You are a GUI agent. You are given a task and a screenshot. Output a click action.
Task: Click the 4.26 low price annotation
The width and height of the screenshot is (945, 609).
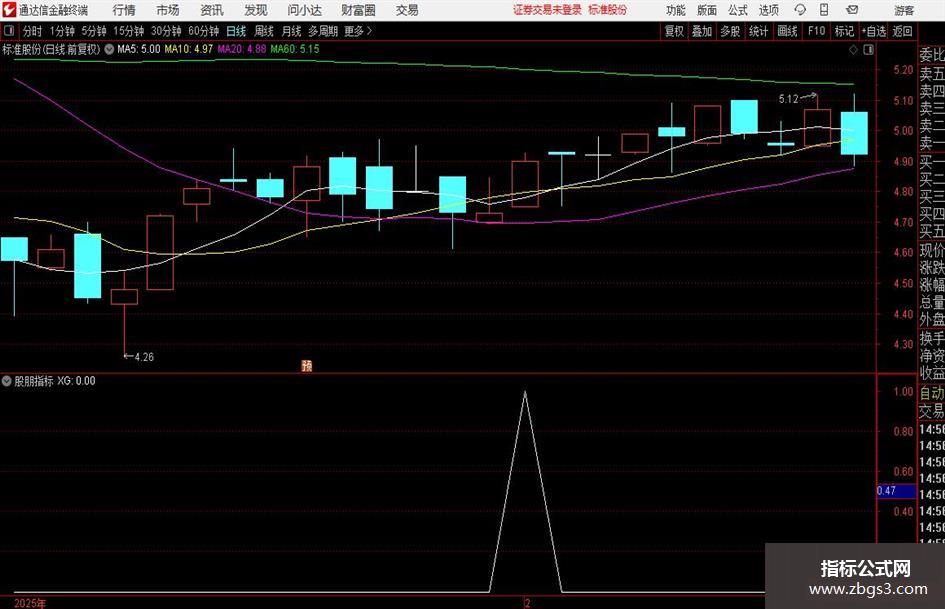click(144, 356)
